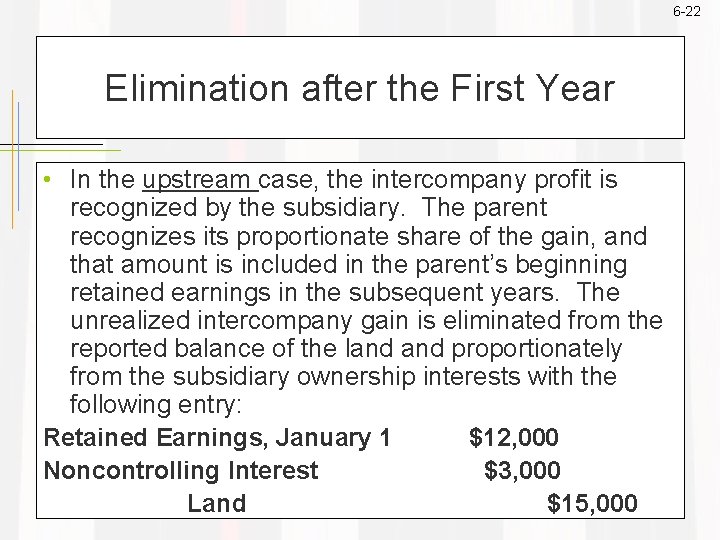Click 'retained earnings in the subsequent years' text
This screenshot has height=540, width=720.
pyautogui.click(x=312, y=292)
